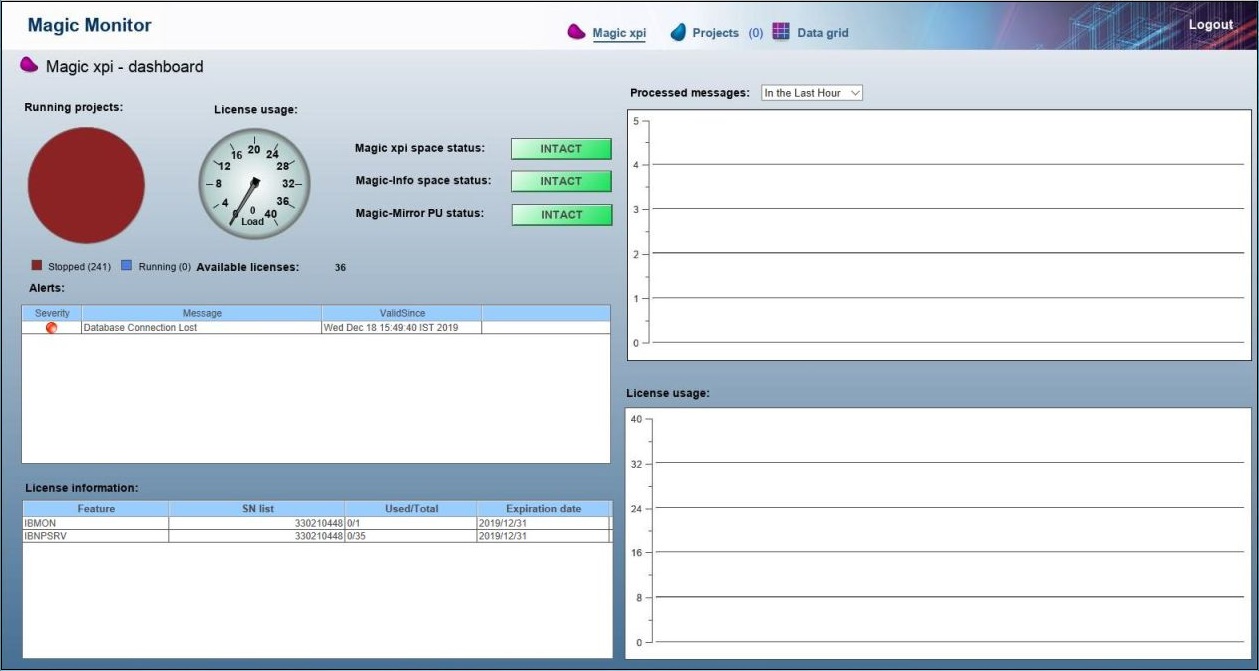Click the License usage line chart area
Viewport: 1259px width, 671px height.
point(939,533)
